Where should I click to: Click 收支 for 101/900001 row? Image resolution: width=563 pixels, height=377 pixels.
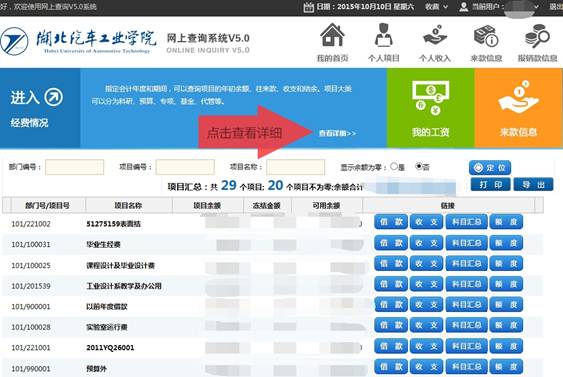point(426,304)
